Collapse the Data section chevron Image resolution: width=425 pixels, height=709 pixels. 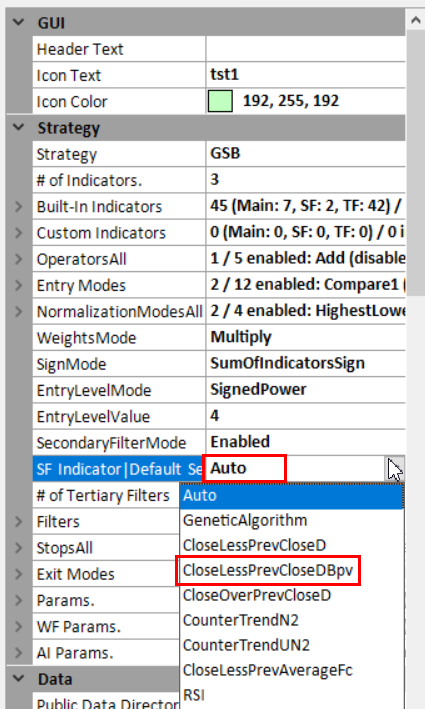tap(19, 678)
